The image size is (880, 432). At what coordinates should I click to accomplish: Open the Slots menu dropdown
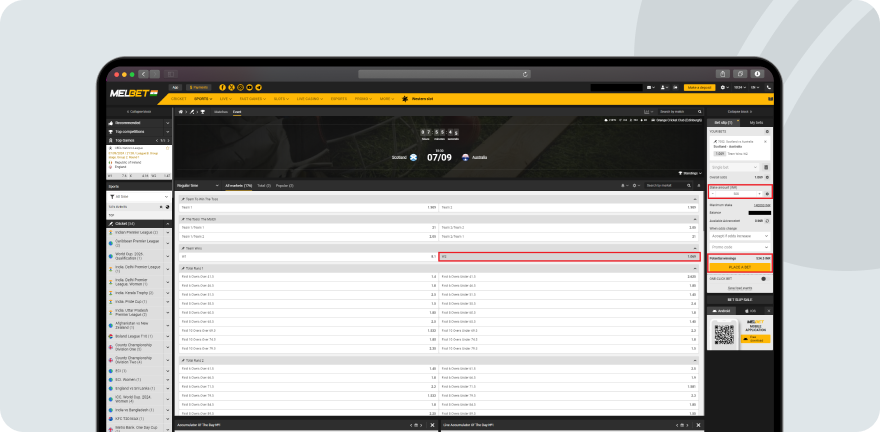coord(281,99)
